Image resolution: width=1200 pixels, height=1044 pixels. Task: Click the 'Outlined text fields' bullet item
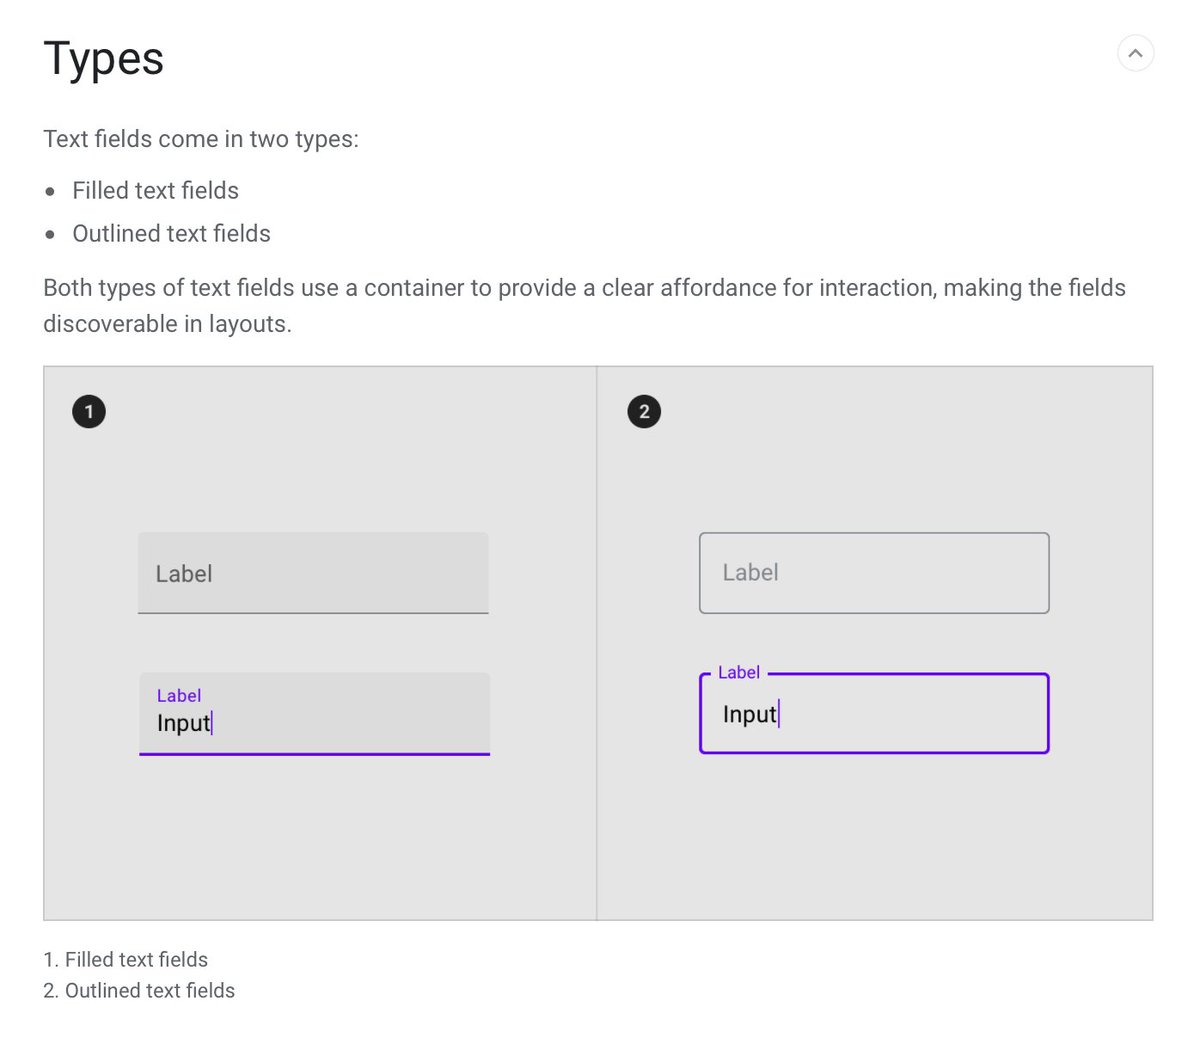coord(172,233)
